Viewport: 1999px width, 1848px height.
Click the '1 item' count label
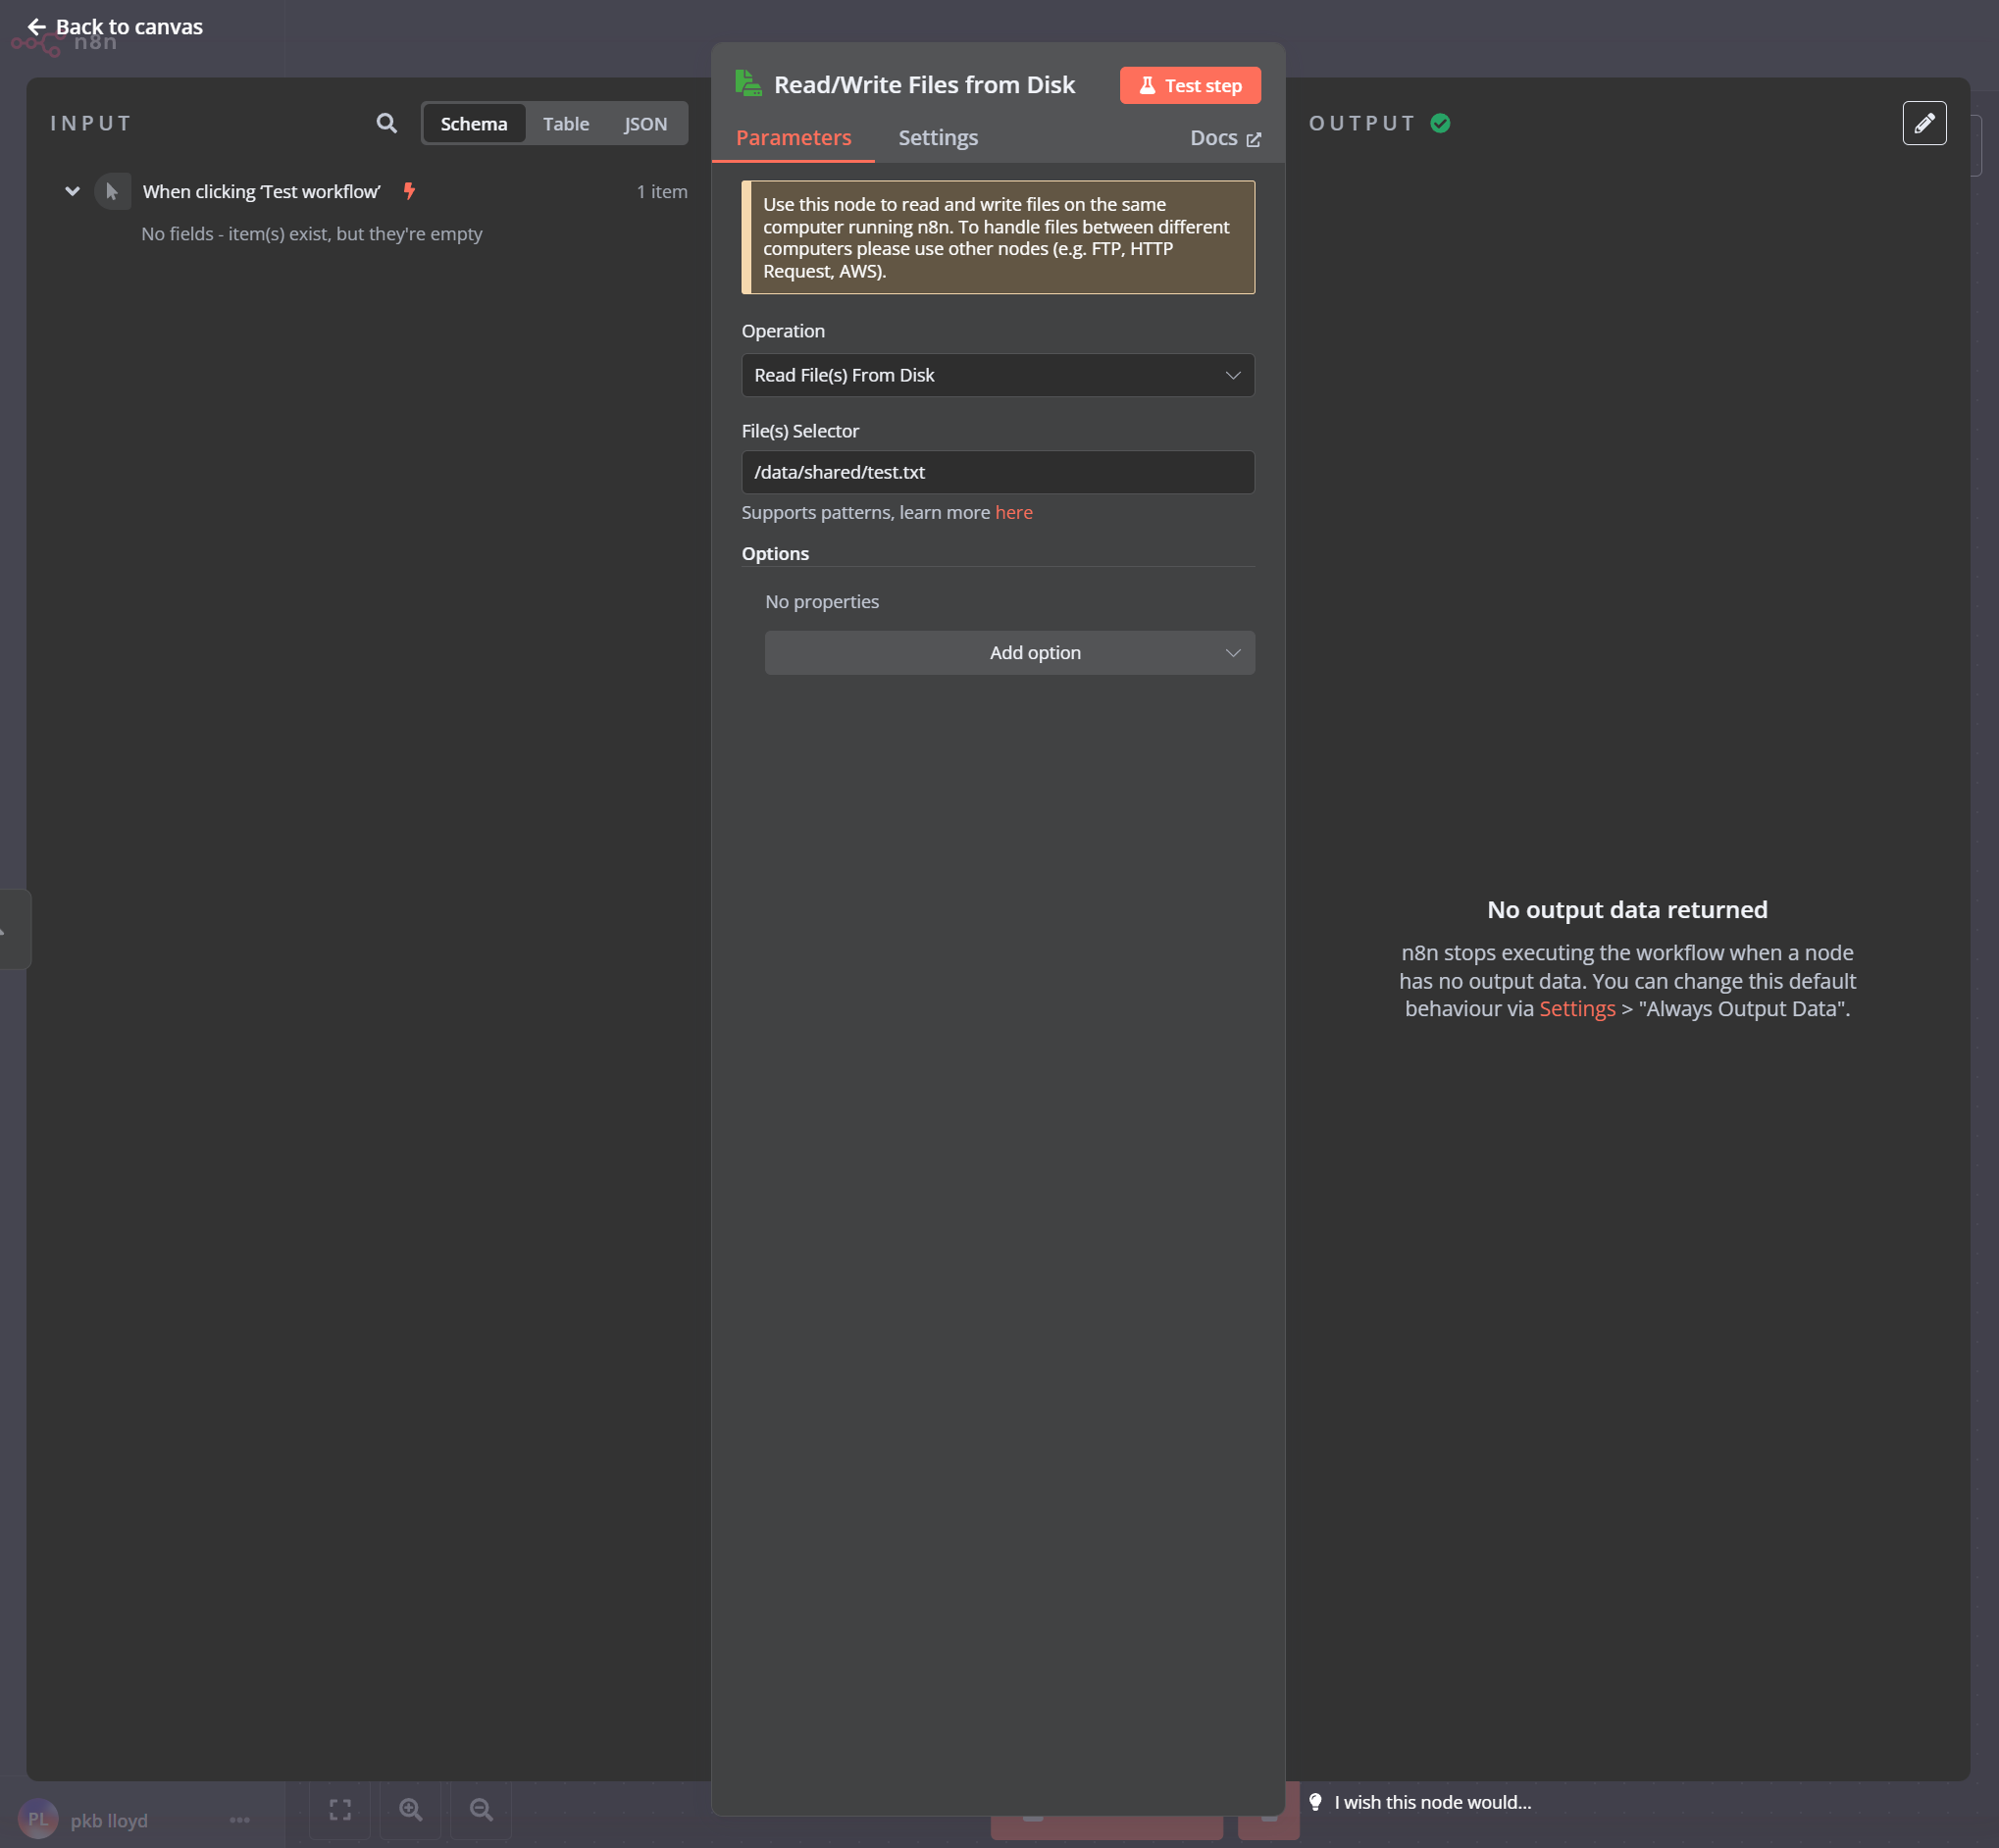point(662,191)
